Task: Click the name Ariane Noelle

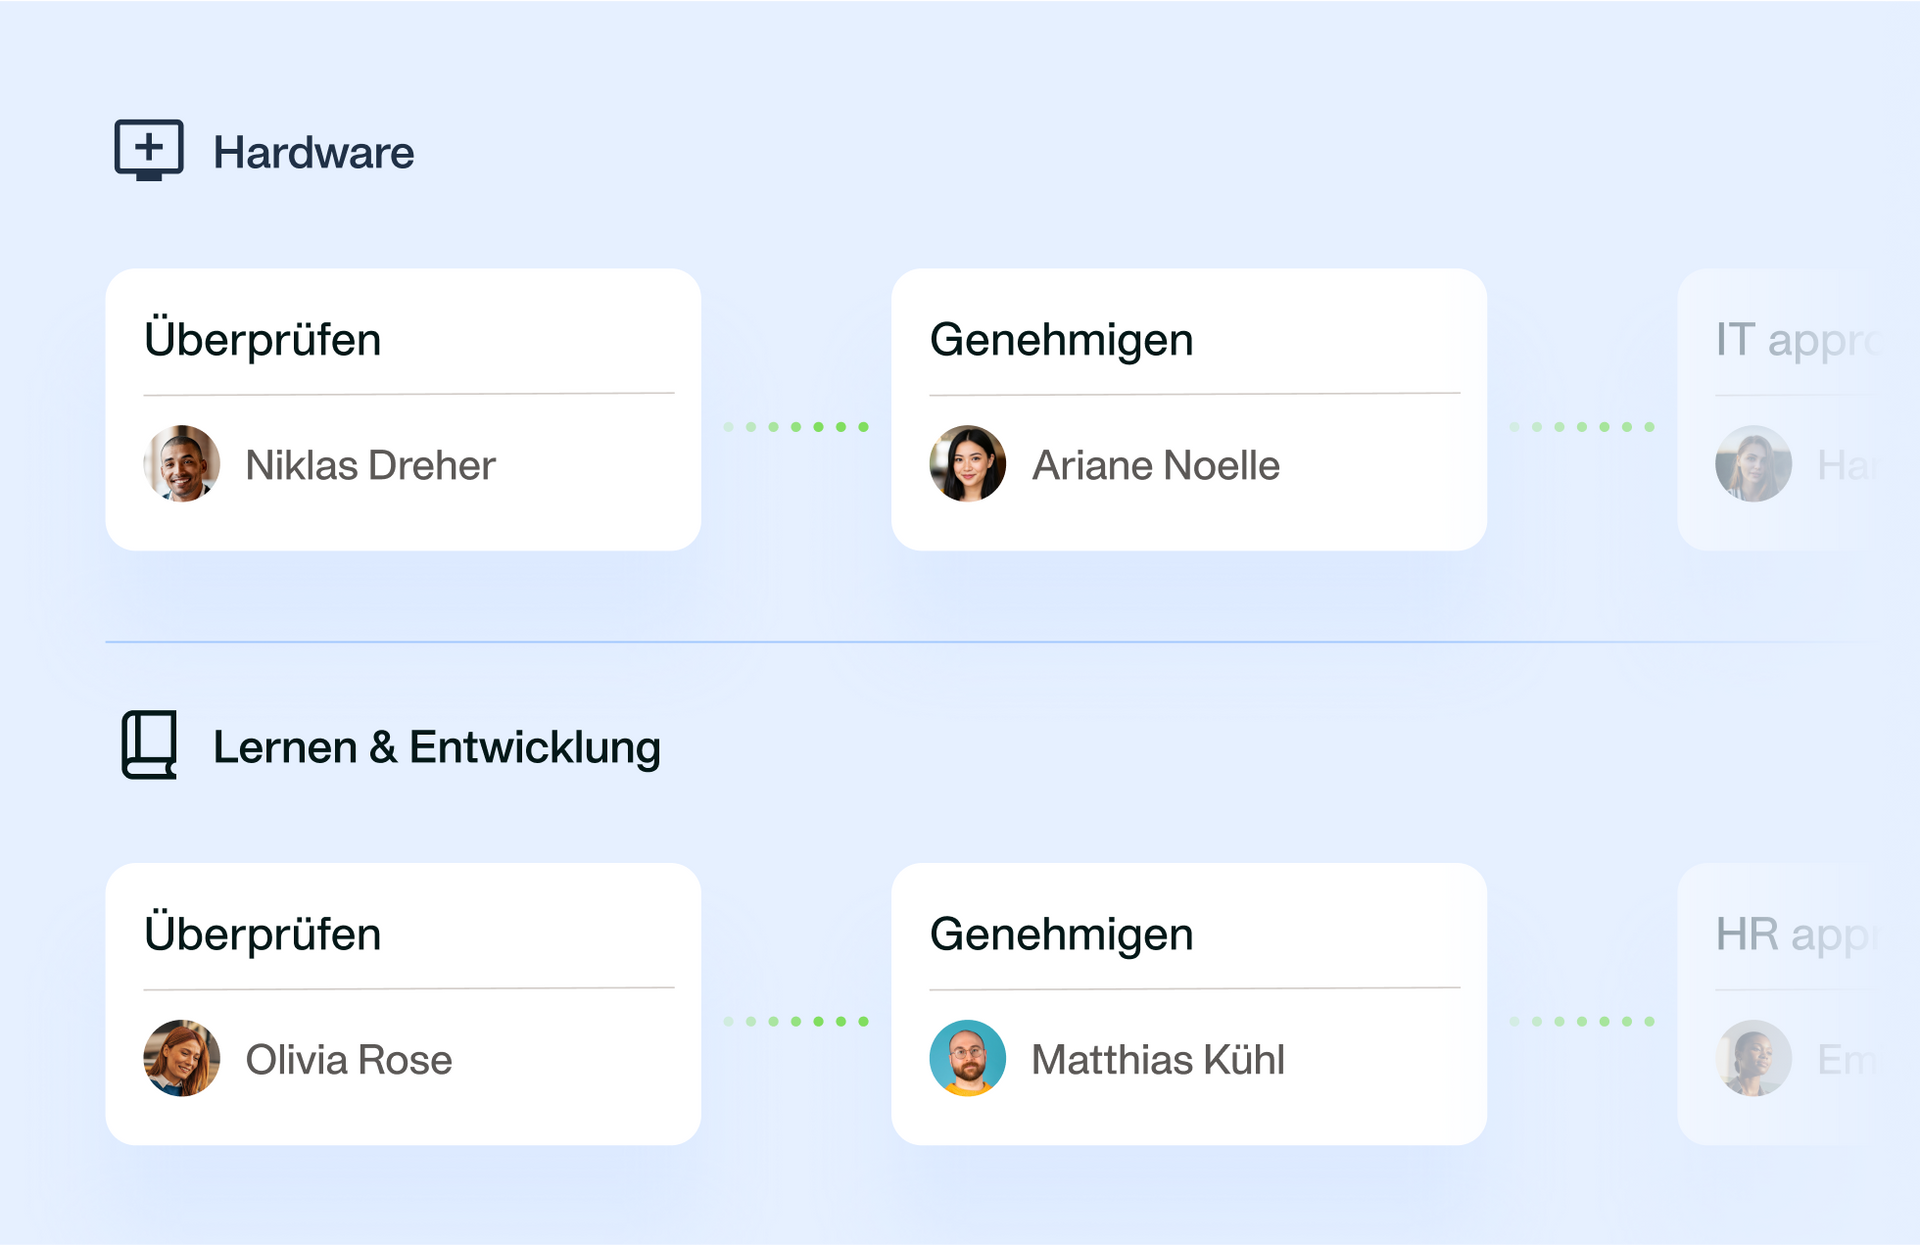Action: (1156, 465)
